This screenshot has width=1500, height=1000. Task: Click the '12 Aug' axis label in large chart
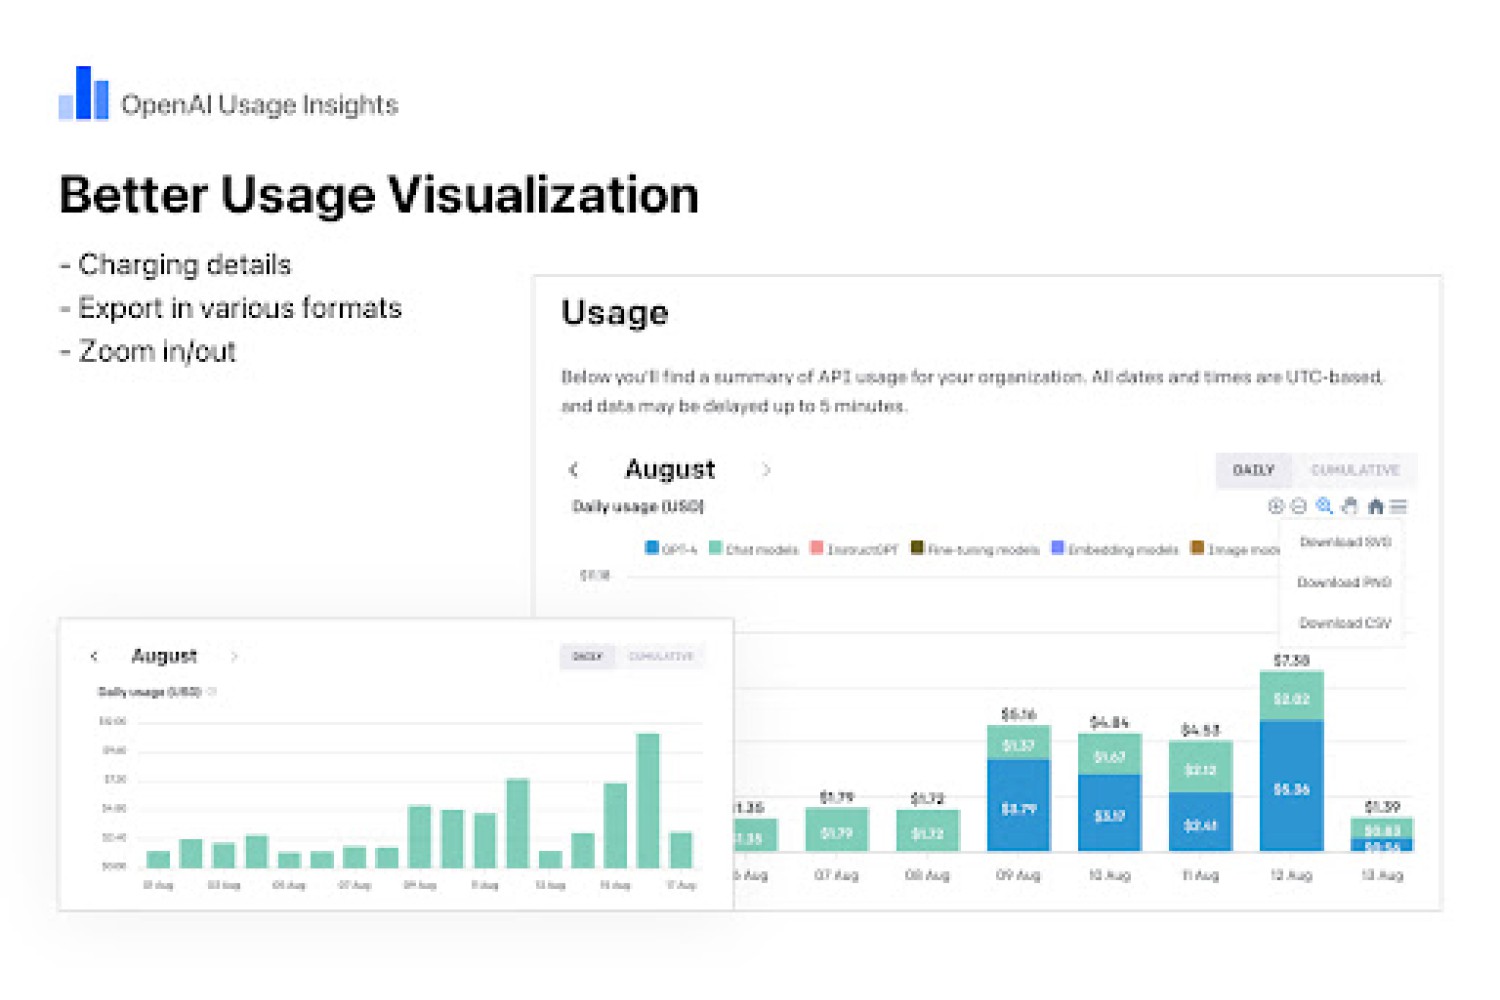[1291, 875]
